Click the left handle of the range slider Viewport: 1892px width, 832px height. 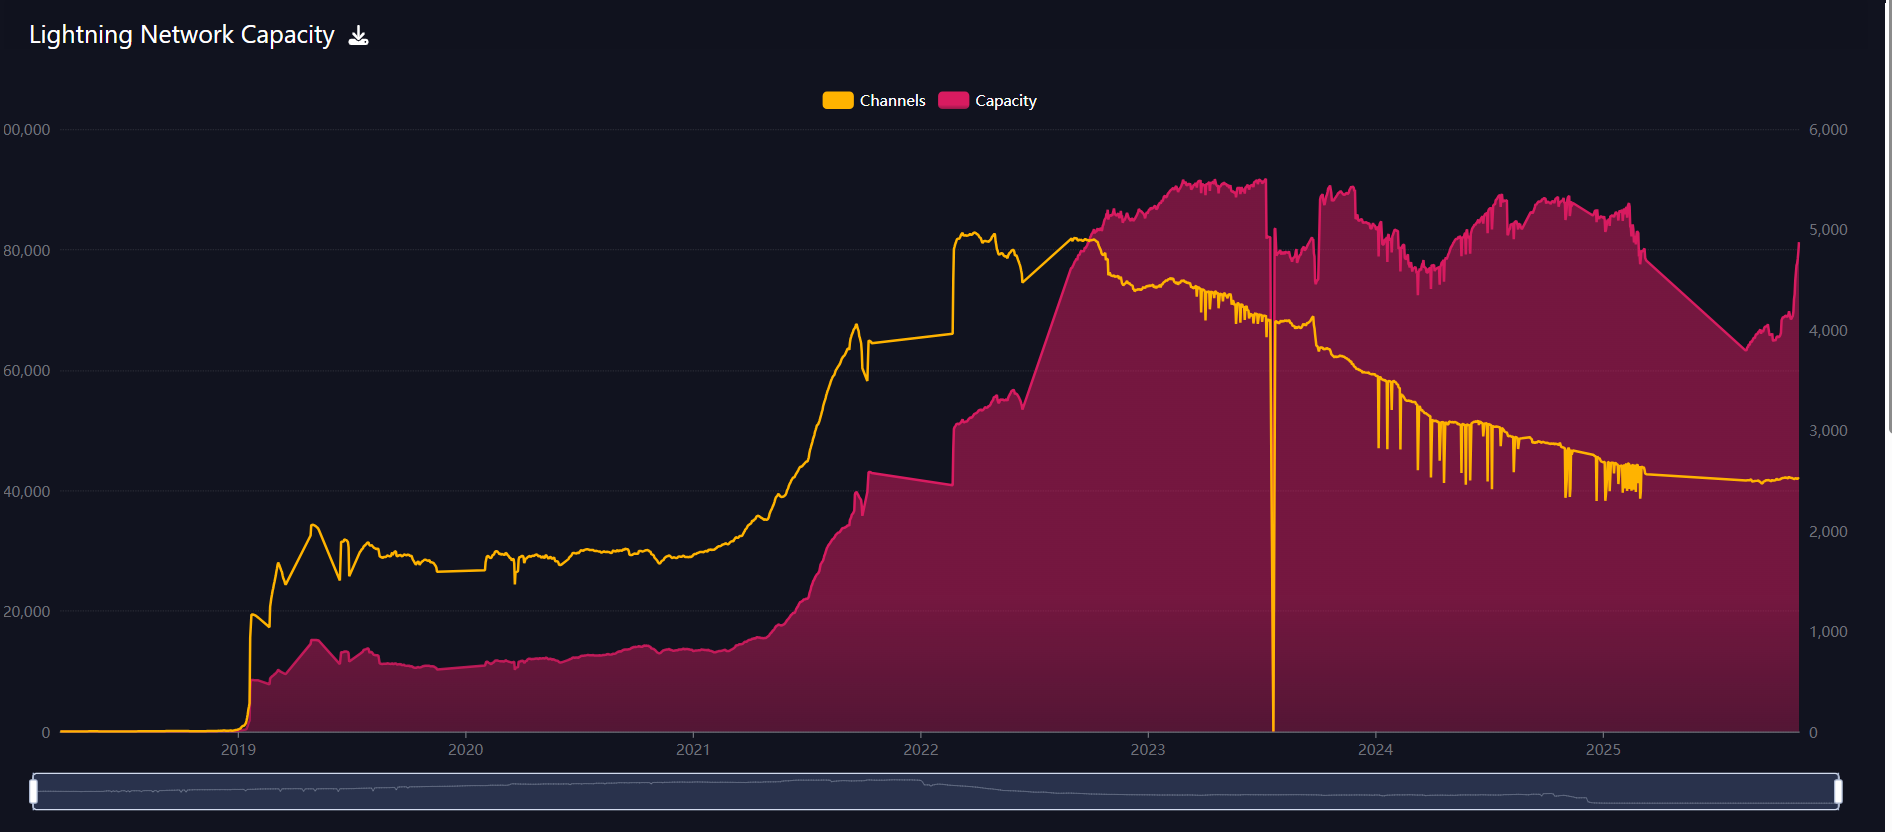click(34, 792)
